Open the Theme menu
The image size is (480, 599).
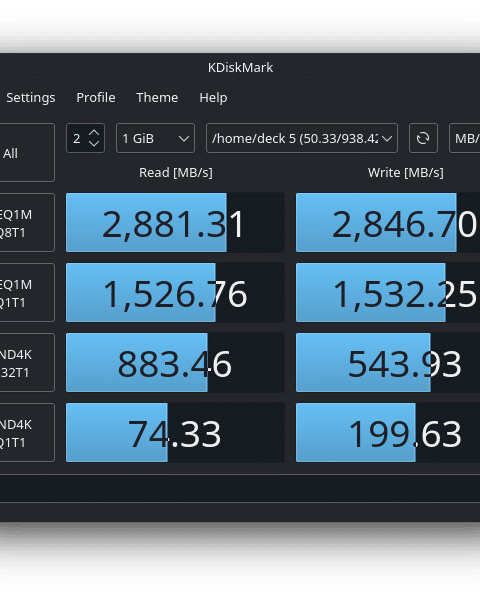(157, 98)
